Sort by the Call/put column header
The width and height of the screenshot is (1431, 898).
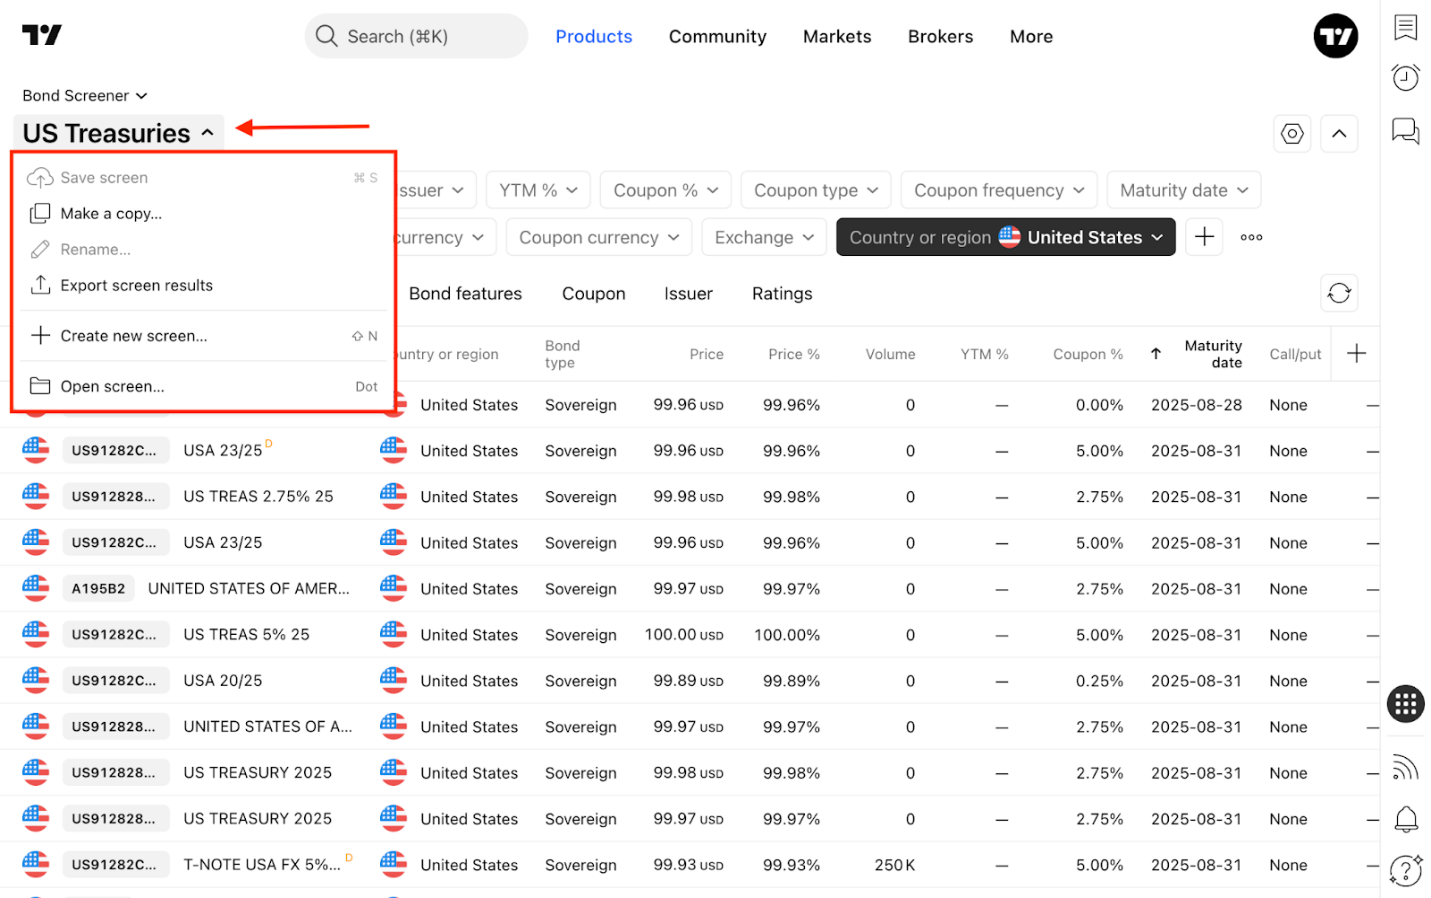(x=1295, y=354)
